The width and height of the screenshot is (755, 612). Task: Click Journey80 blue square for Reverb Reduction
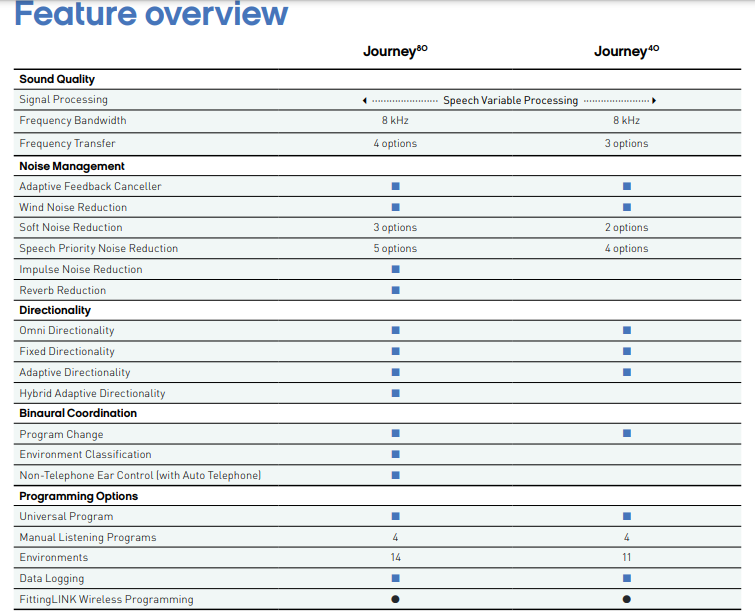395,290
